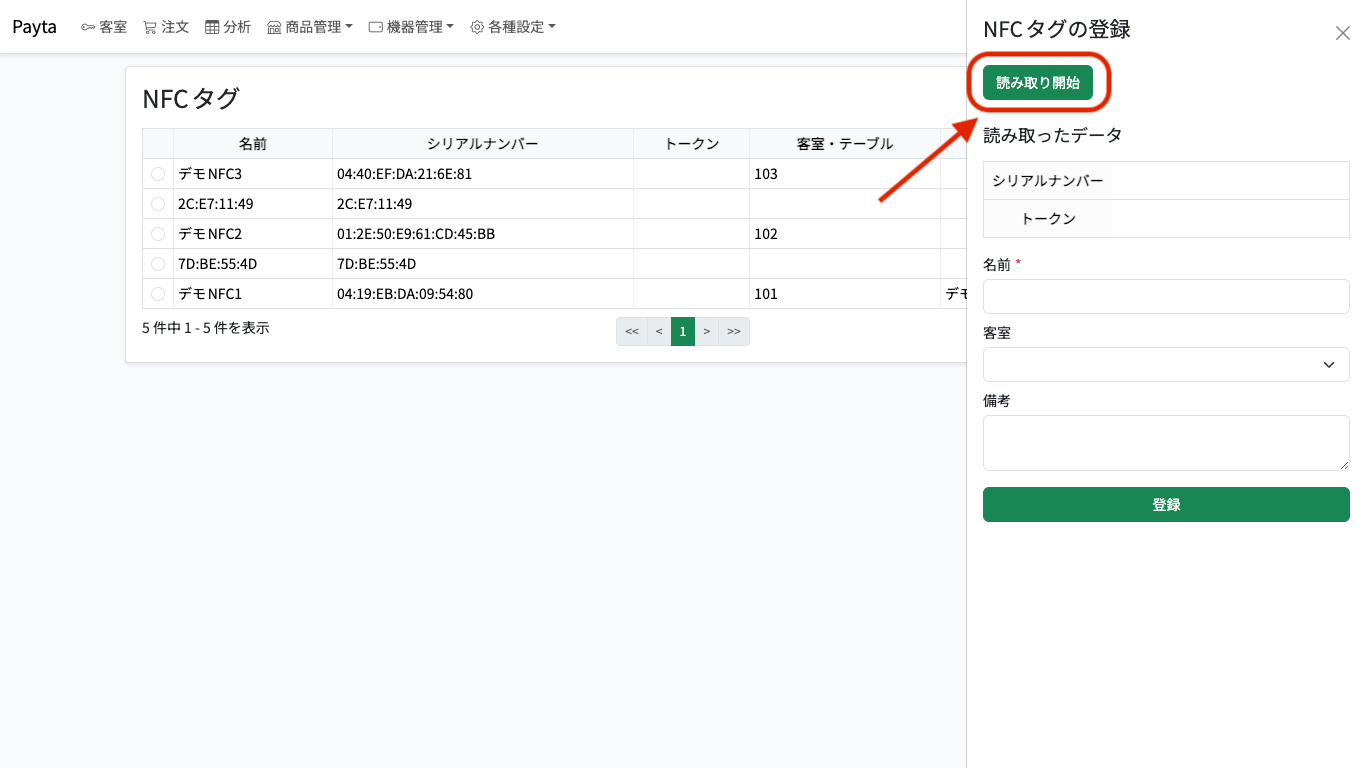The image size is (1366, 768).
Task: Select page 1 in pagination
Action: point(683,331)
